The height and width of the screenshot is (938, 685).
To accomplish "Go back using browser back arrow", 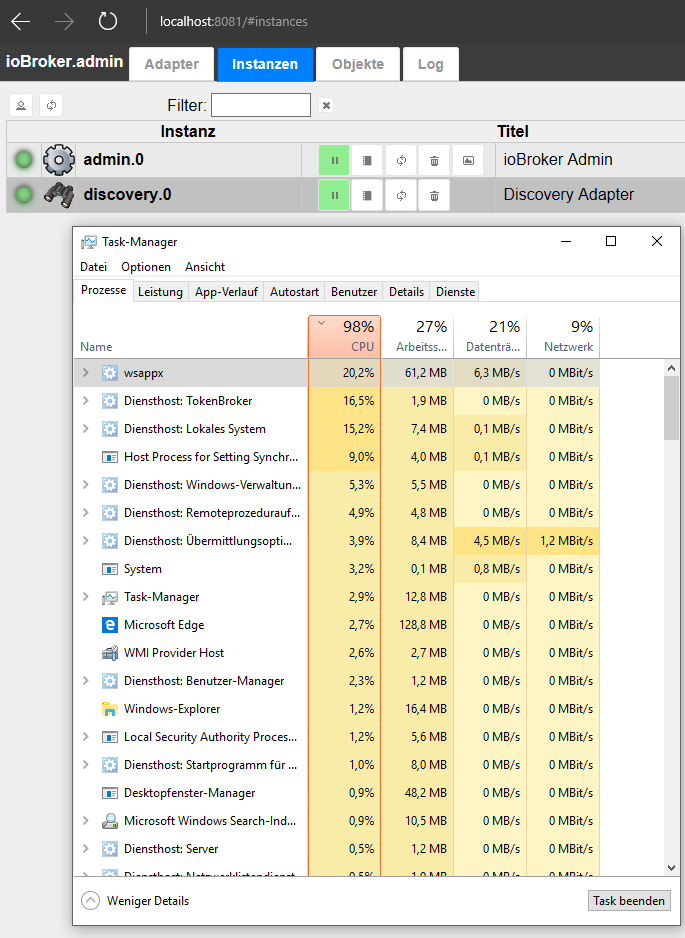I will pos(20,22).
